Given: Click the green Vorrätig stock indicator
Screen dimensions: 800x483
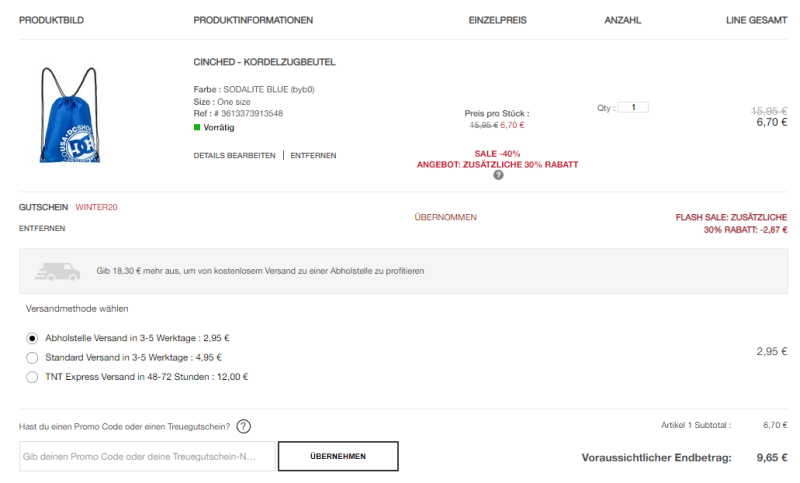Looking at the screenshot, I should [197, 127].
